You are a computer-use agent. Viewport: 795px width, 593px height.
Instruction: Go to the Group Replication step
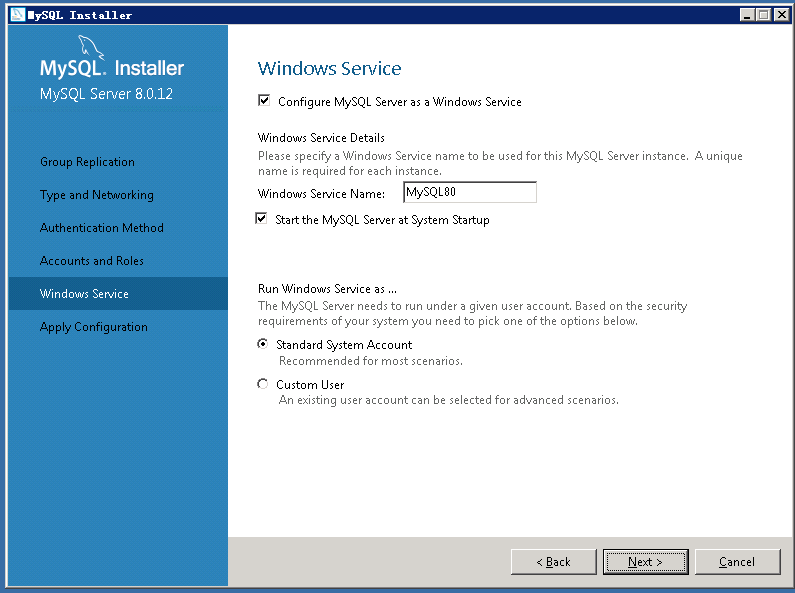87,162
